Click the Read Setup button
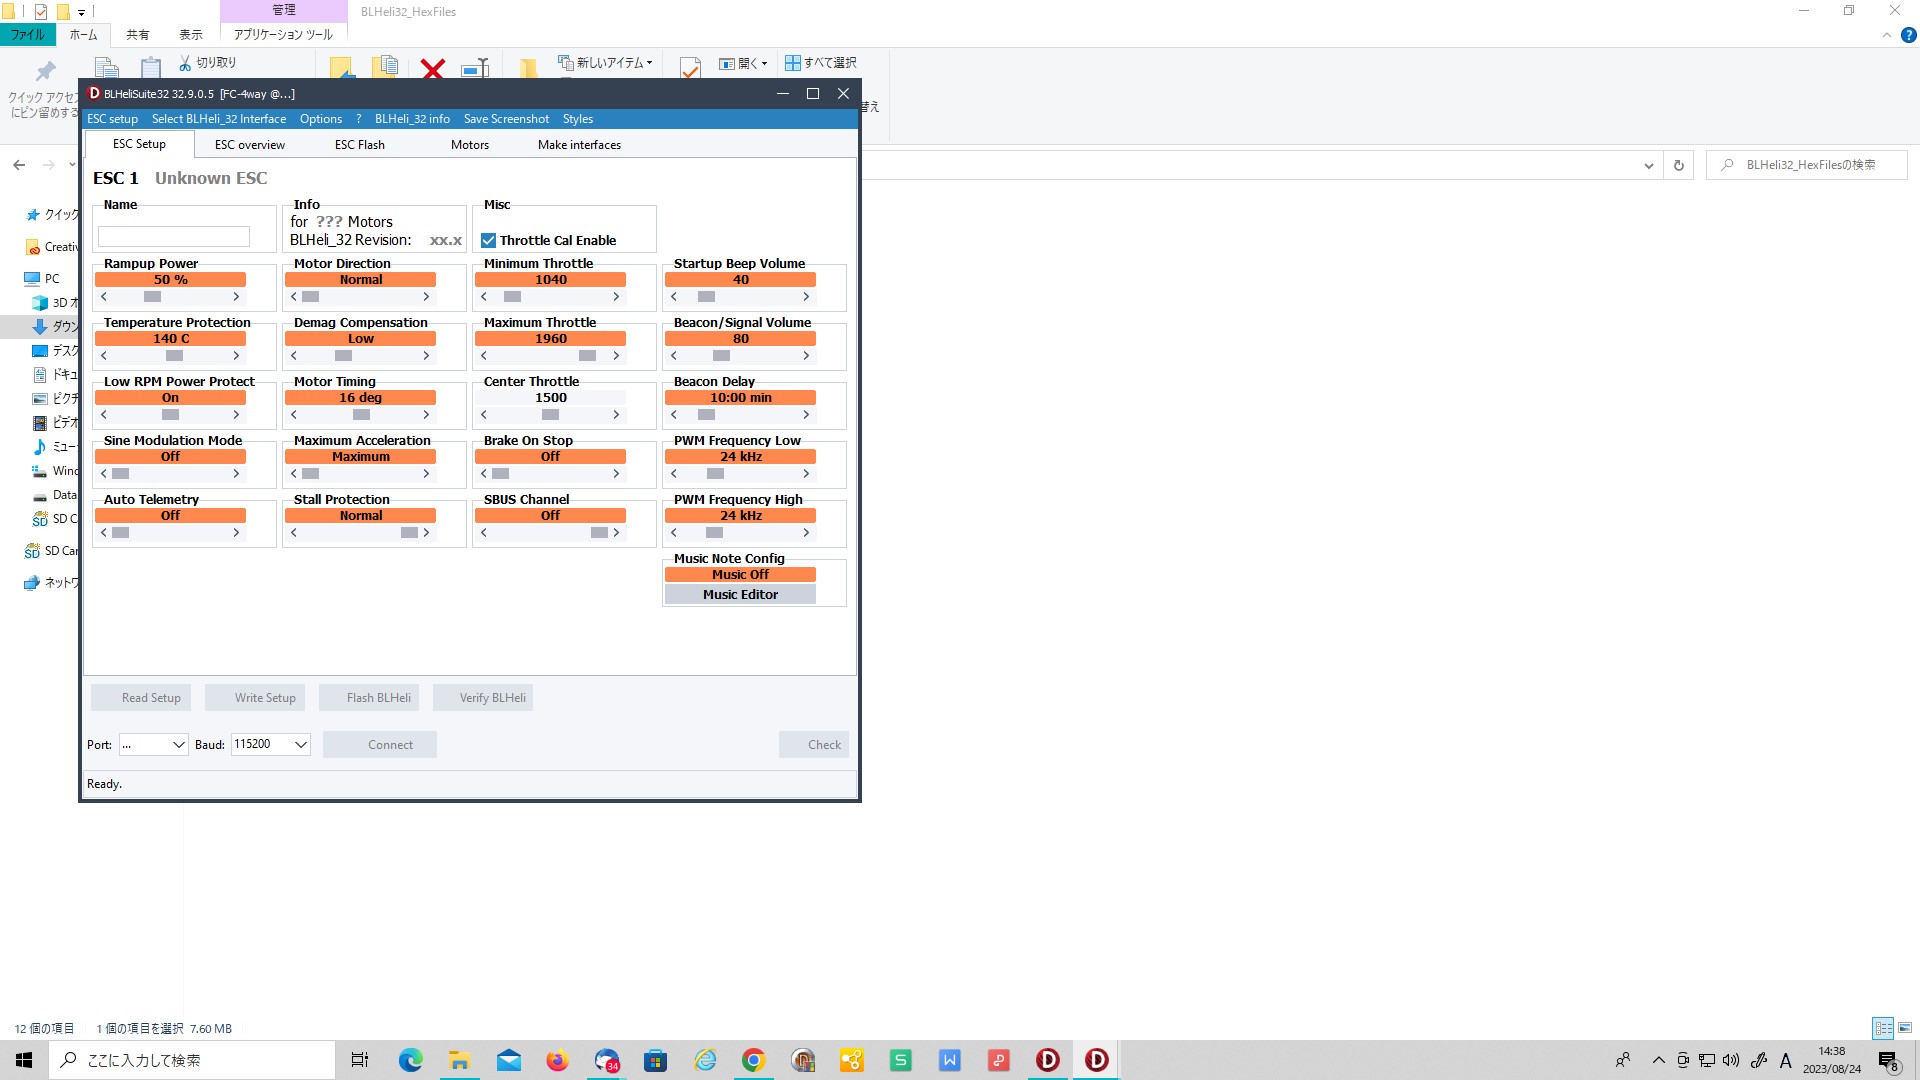Image resolution: width=1920 pixels, height=1080 pixels. (141, 698)
